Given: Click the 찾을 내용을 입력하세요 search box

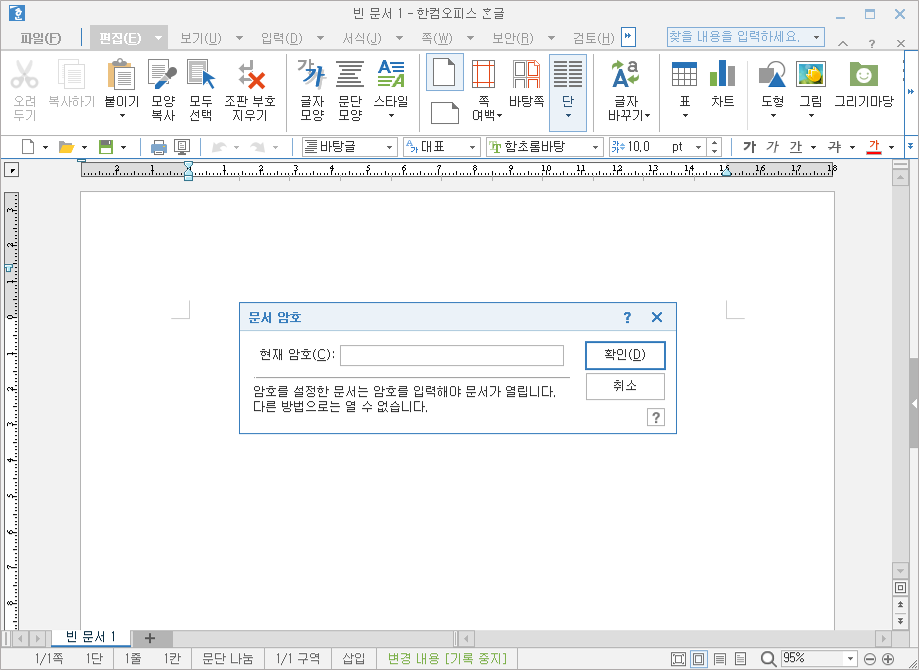Looking at the screenshot, I should (746, 37).
